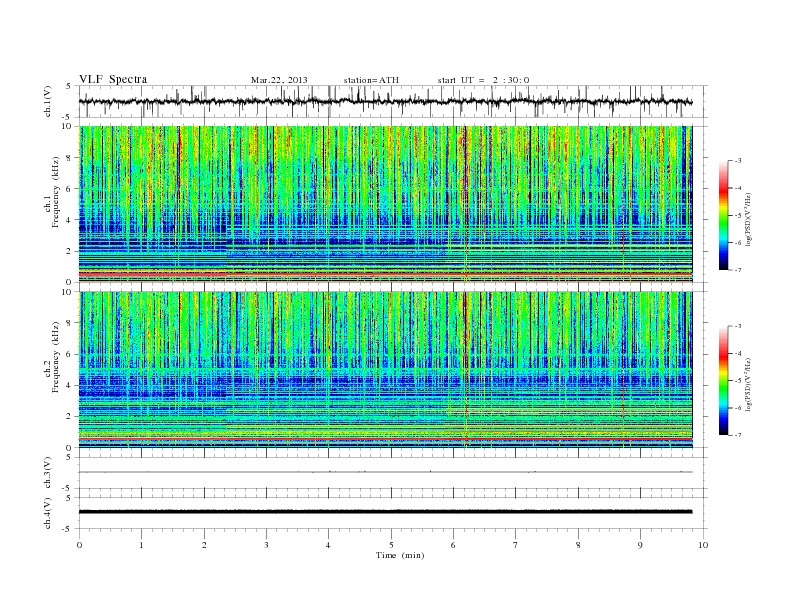Click the "-5" tick on ch.3(V) axis
Screen dimensions: 792x612
tap(68, 488)
